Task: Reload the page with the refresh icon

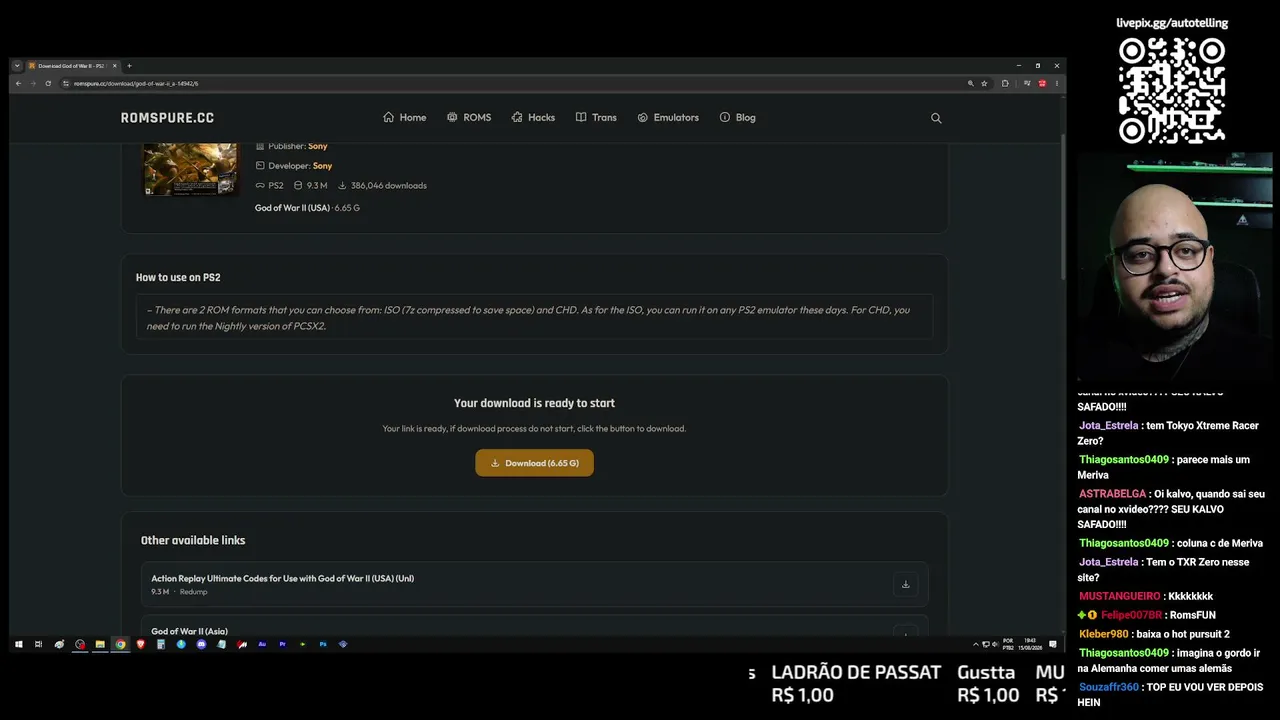Action: click(x=48, y=83)
